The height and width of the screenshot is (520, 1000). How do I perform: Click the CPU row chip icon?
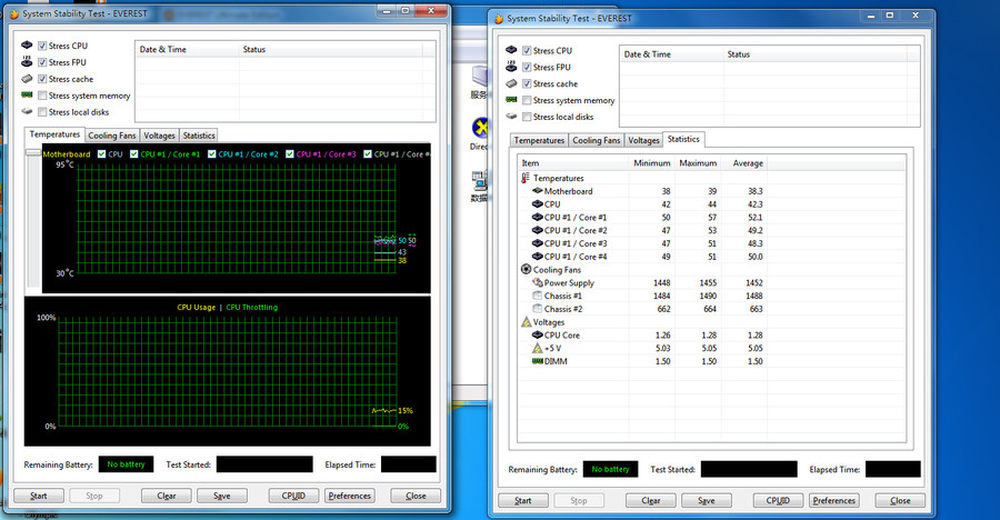(537, 204)
